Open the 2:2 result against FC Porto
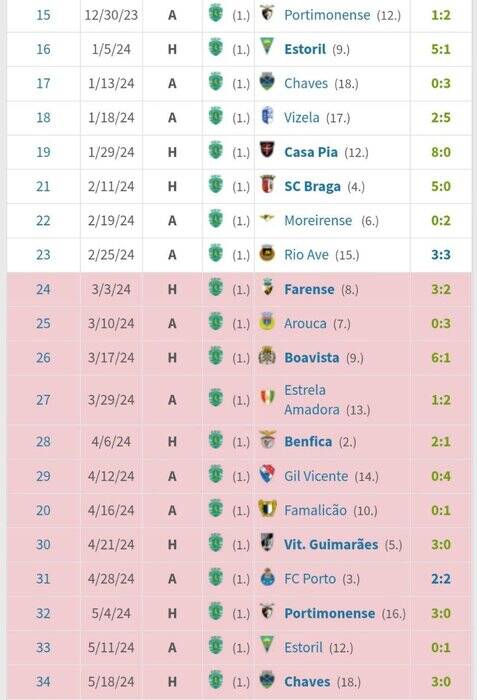Image resolution: width=477 pixels, height=700 pixels. [x=441, y=579]
